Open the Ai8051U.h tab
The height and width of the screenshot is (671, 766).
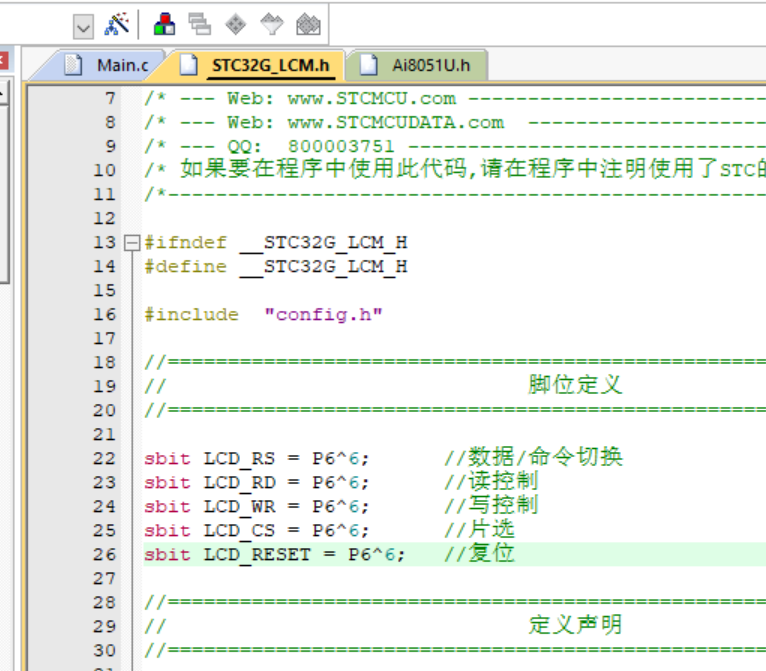pos(419,65)
